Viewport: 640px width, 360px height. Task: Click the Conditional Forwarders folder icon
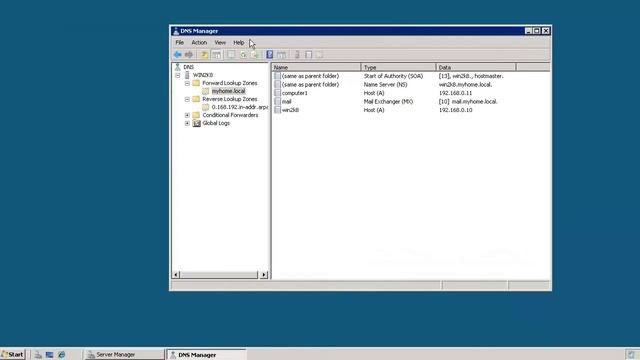[x=196, y=115]
